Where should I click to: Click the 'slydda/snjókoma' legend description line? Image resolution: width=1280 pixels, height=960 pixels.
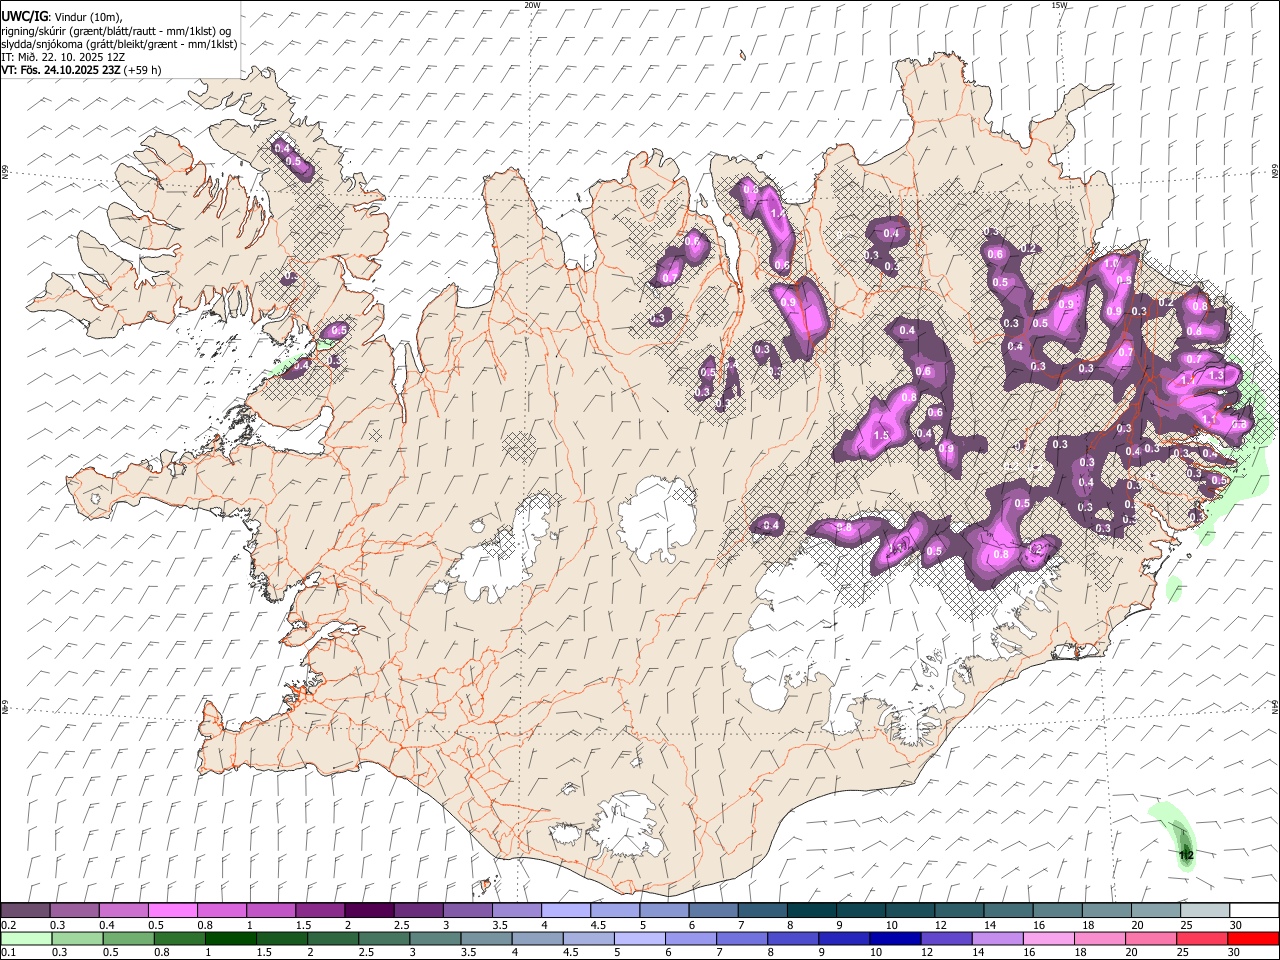point(119,44)
